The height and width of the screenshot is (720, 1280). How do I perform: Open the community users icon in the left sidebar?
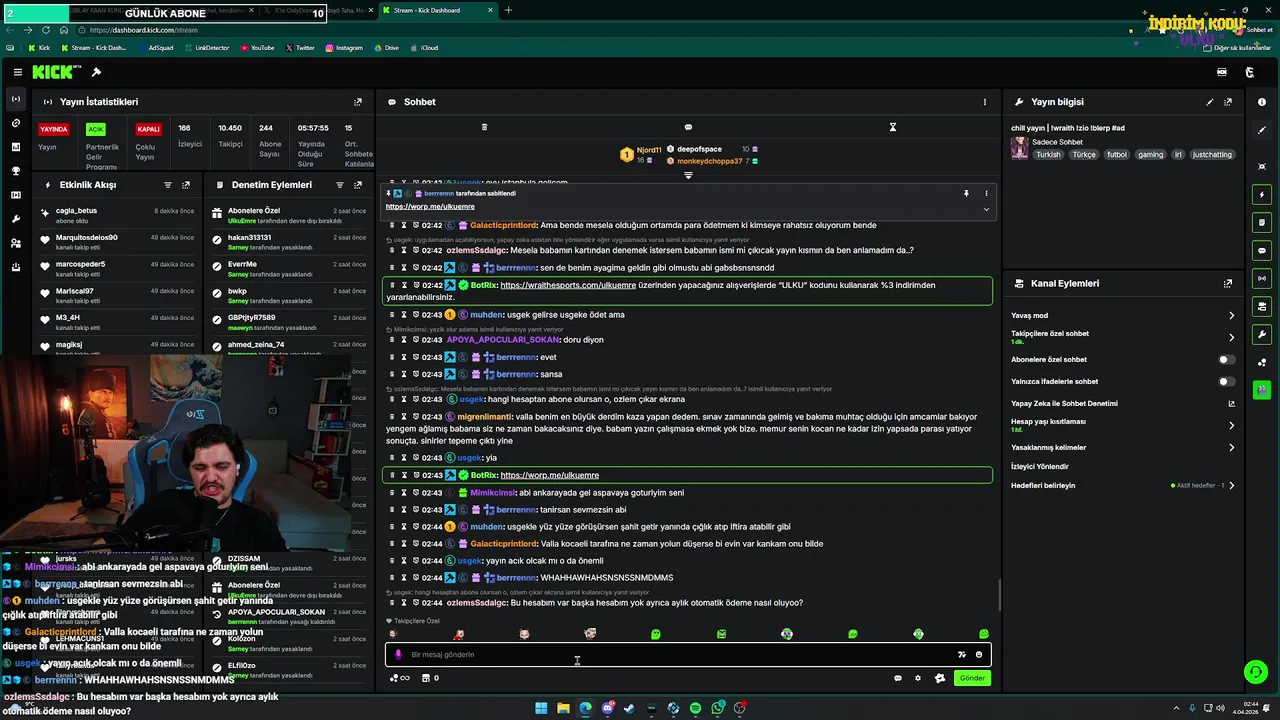(x=15, y=243)
